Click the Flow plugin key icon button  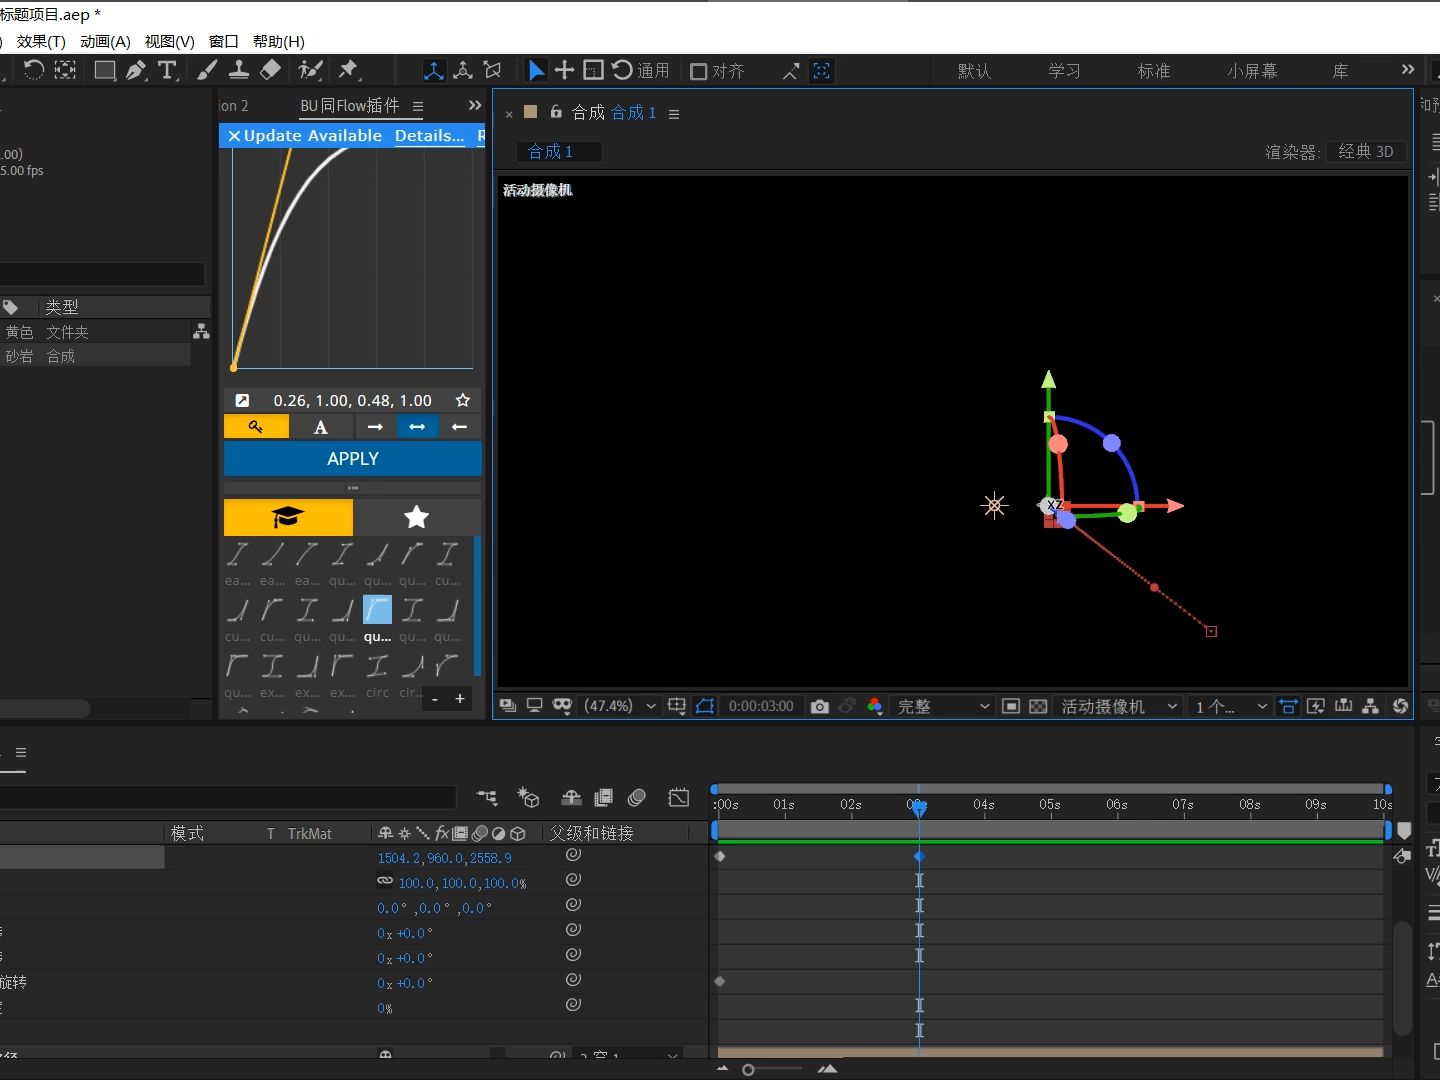coord(256,427)
